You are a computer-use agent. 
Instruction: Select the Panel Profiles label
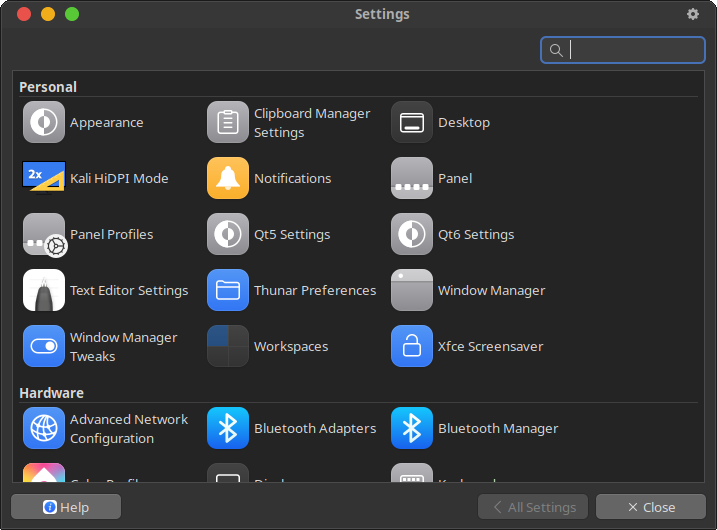(112, 234)
